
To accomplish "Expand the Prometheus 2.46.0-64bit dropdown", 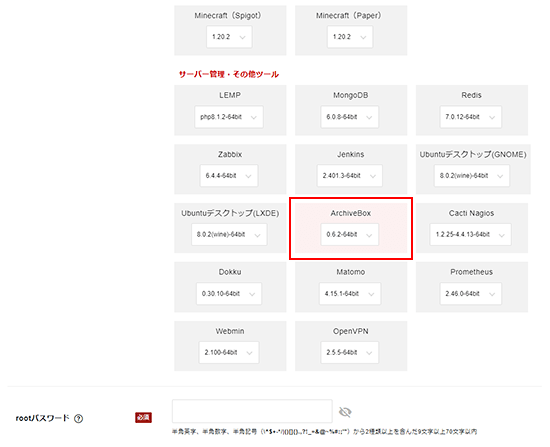I will pyautogui.click(x=471, y=293).
